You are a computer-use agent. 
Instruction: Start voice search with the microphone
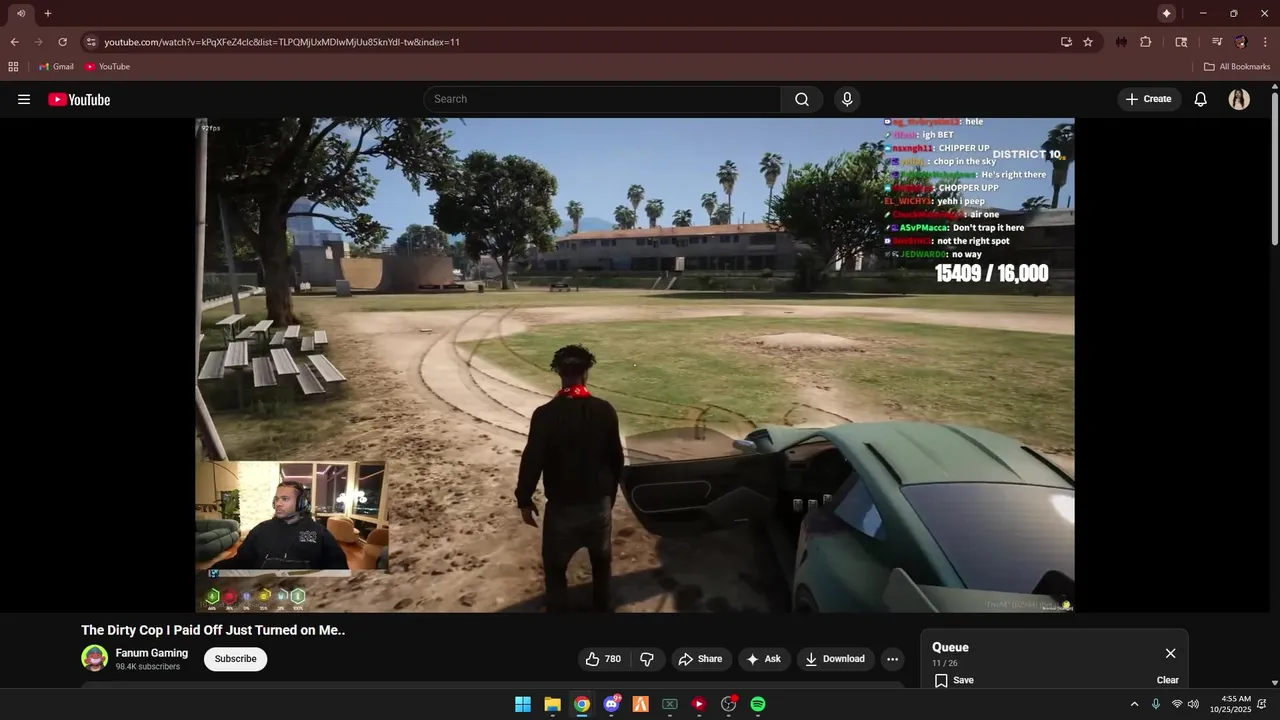(x=847, y=99)
